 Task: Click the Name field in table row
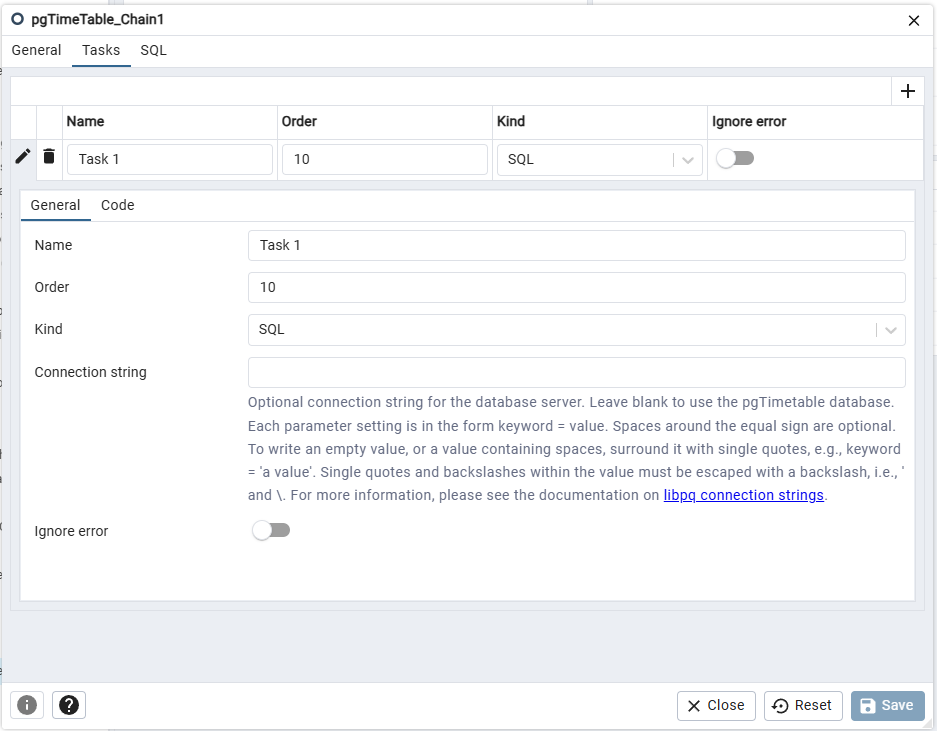pyautogui.click(x=170, y=160)
